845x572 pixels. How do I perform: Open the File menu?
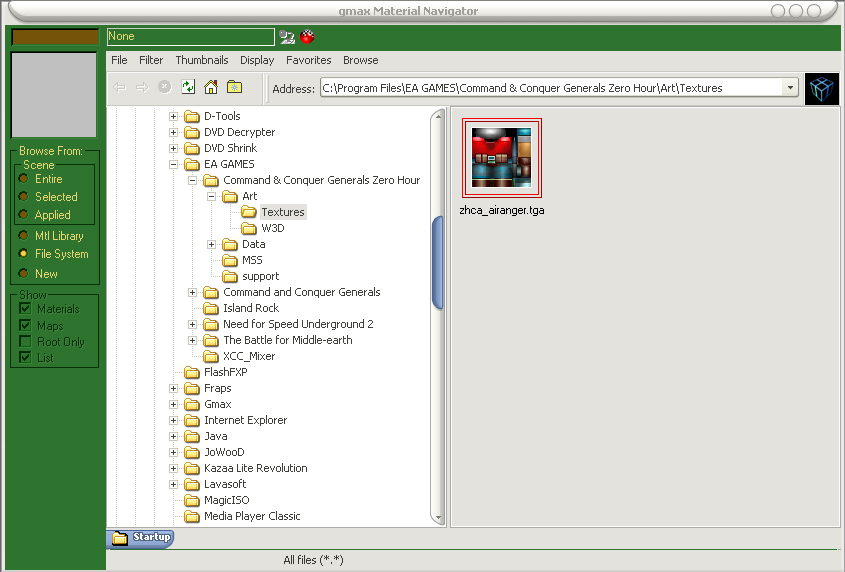pos(119,60)
